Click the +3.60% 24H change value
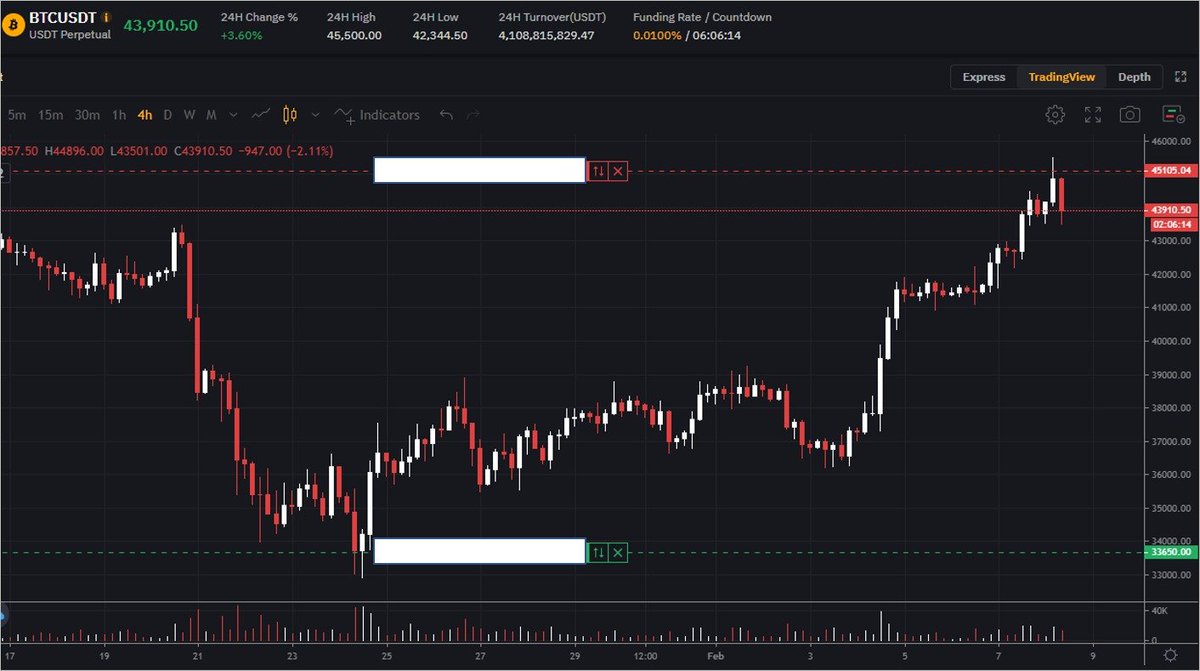This screenshot has height=671, width=1200. tap(241, 35)
